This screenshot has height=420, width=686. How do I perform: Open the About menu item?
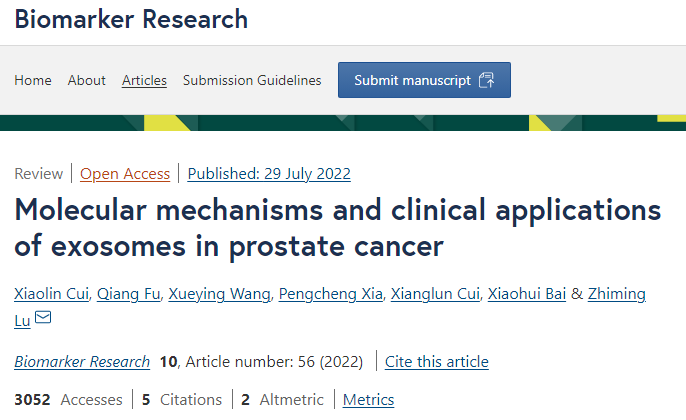(87, 80)
